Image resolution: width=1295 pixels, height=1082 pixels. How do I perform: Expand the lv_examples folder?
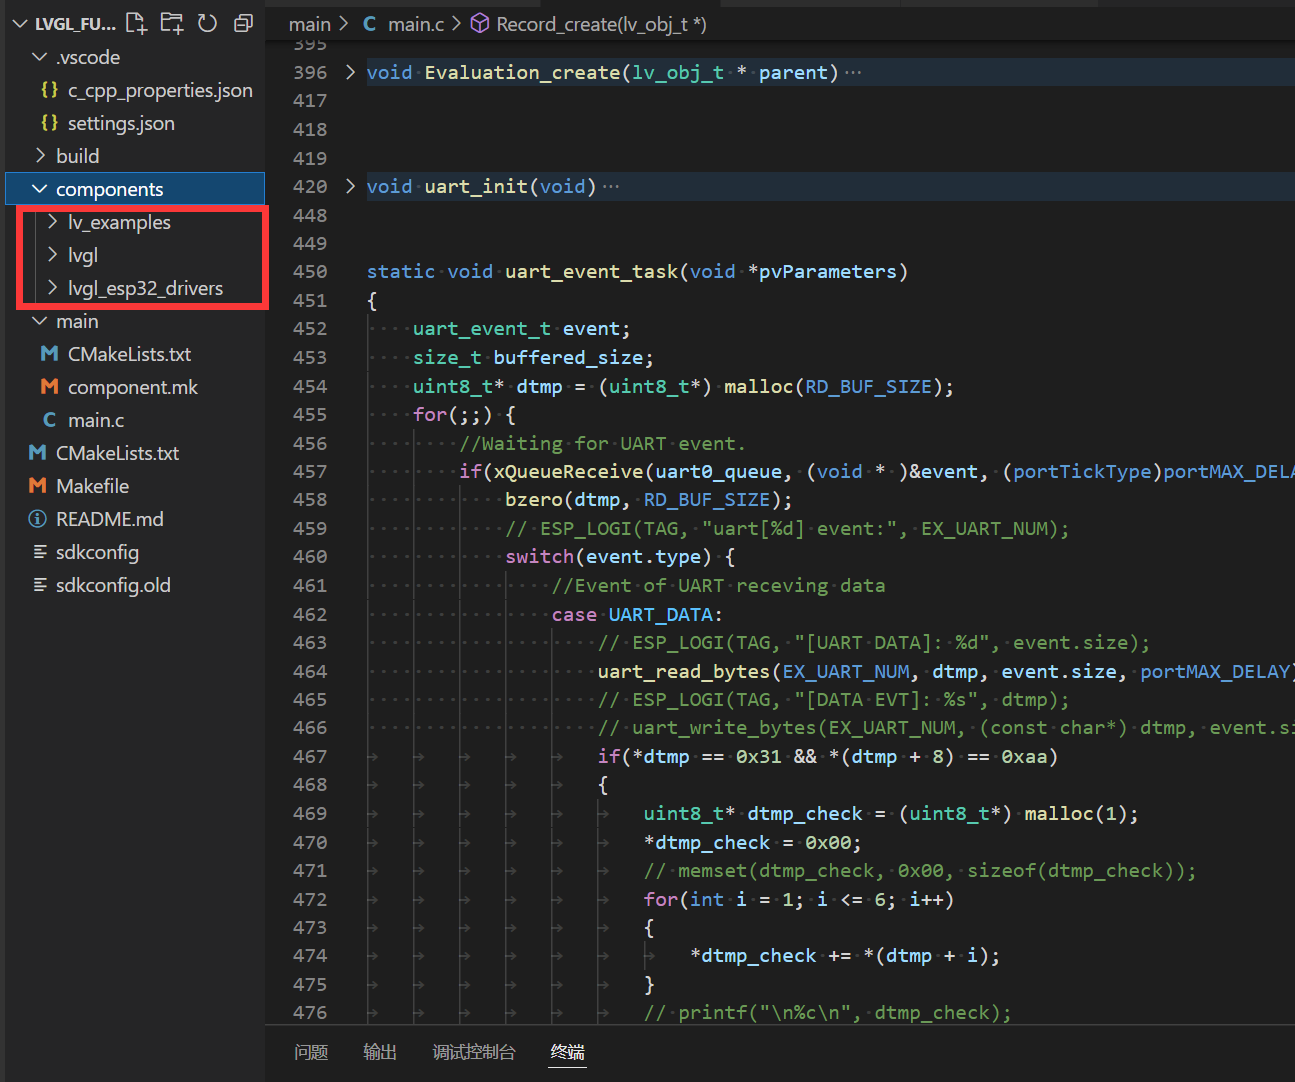118,222
